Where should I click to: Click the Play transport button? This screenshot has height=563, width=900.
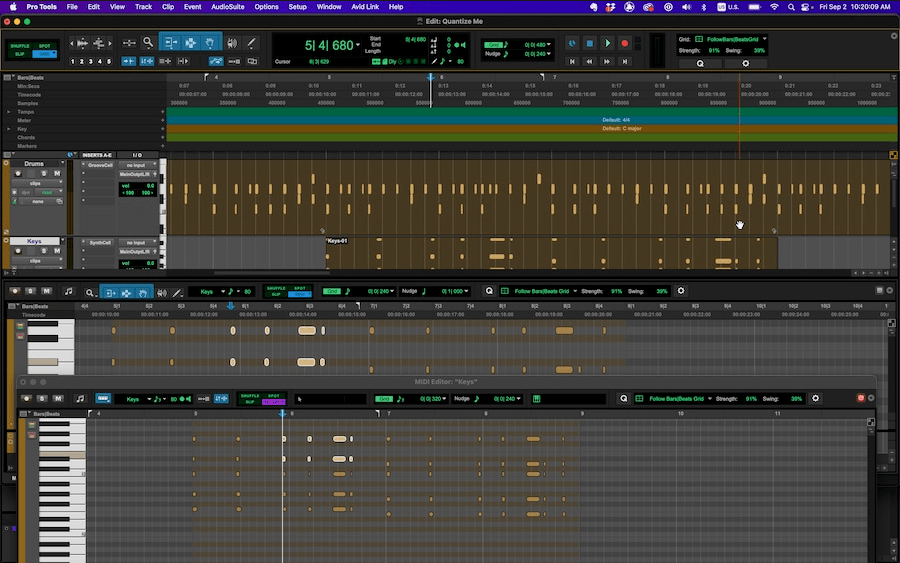[x=607, y=43]
